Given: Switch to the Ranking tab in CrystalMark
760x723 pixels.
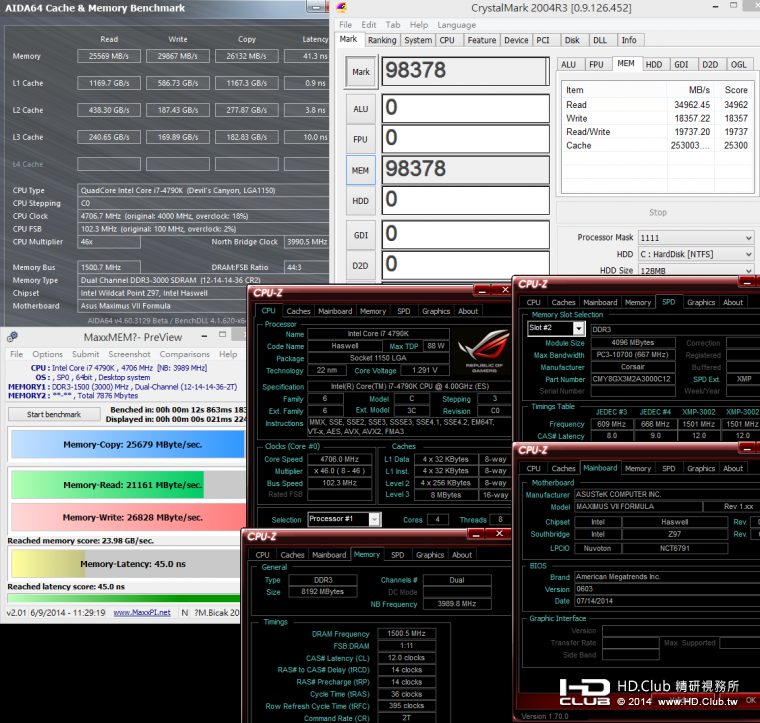Looking at the screenshot, I should [x=381, y=40].
